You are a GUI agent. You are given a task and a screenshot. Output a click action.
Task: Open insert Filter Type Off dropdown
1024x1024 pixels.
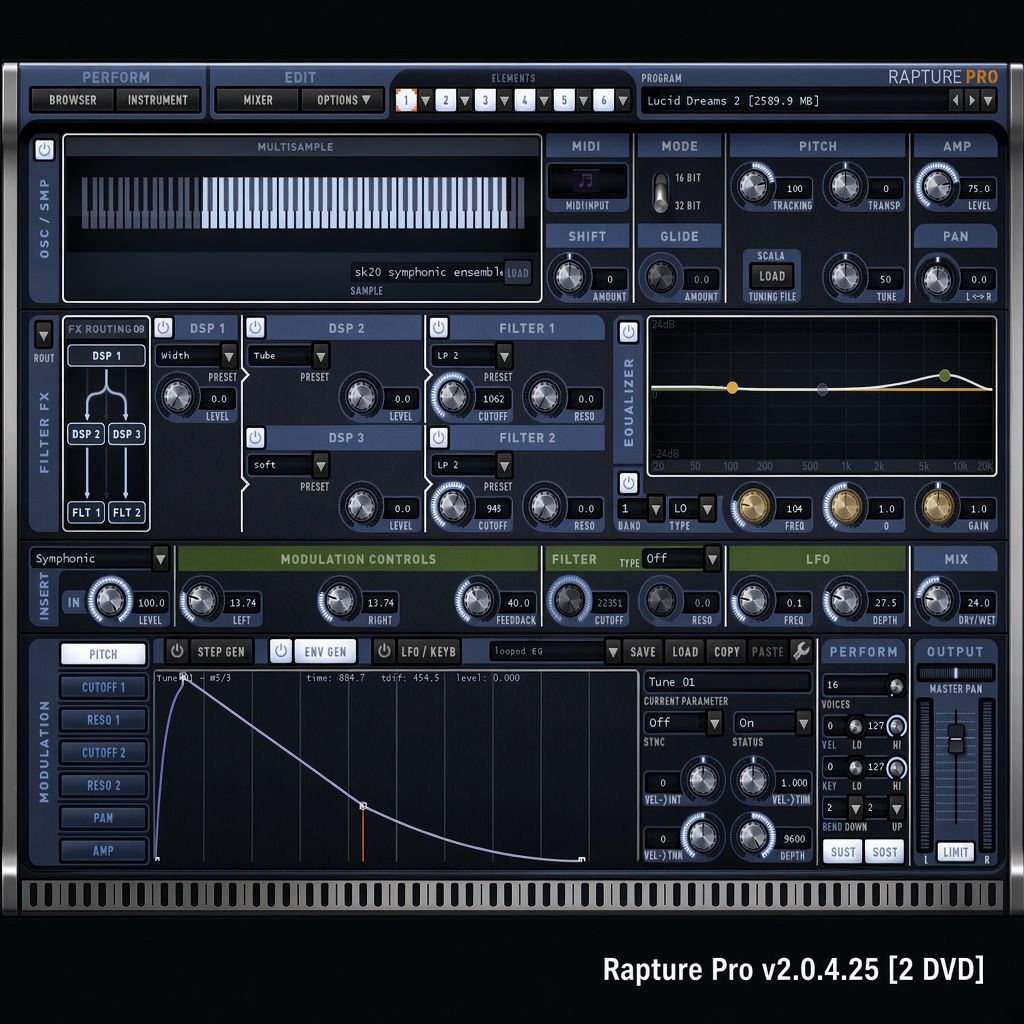point(712,558)
